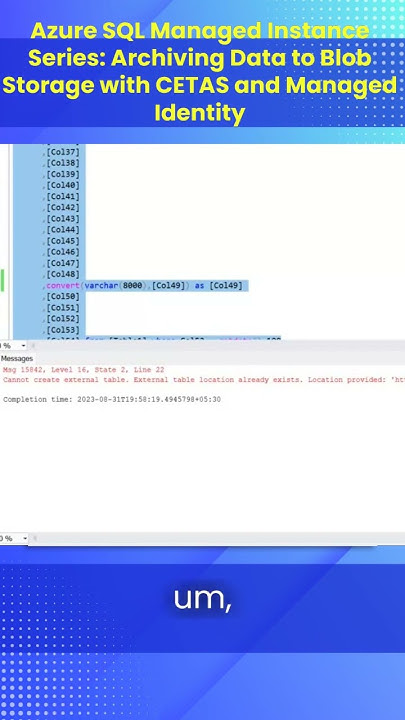Click the [Col46] line in the query
405x720 pixels.
pos(63,252)
